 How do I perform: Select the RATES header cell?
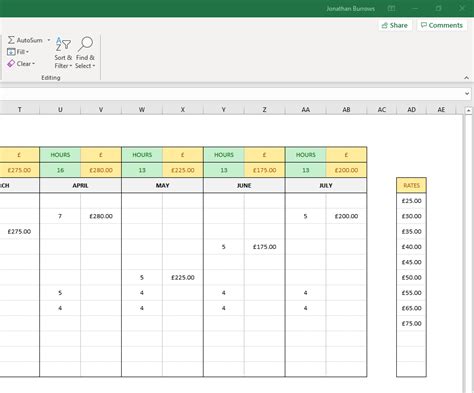(x=411, y=185)
